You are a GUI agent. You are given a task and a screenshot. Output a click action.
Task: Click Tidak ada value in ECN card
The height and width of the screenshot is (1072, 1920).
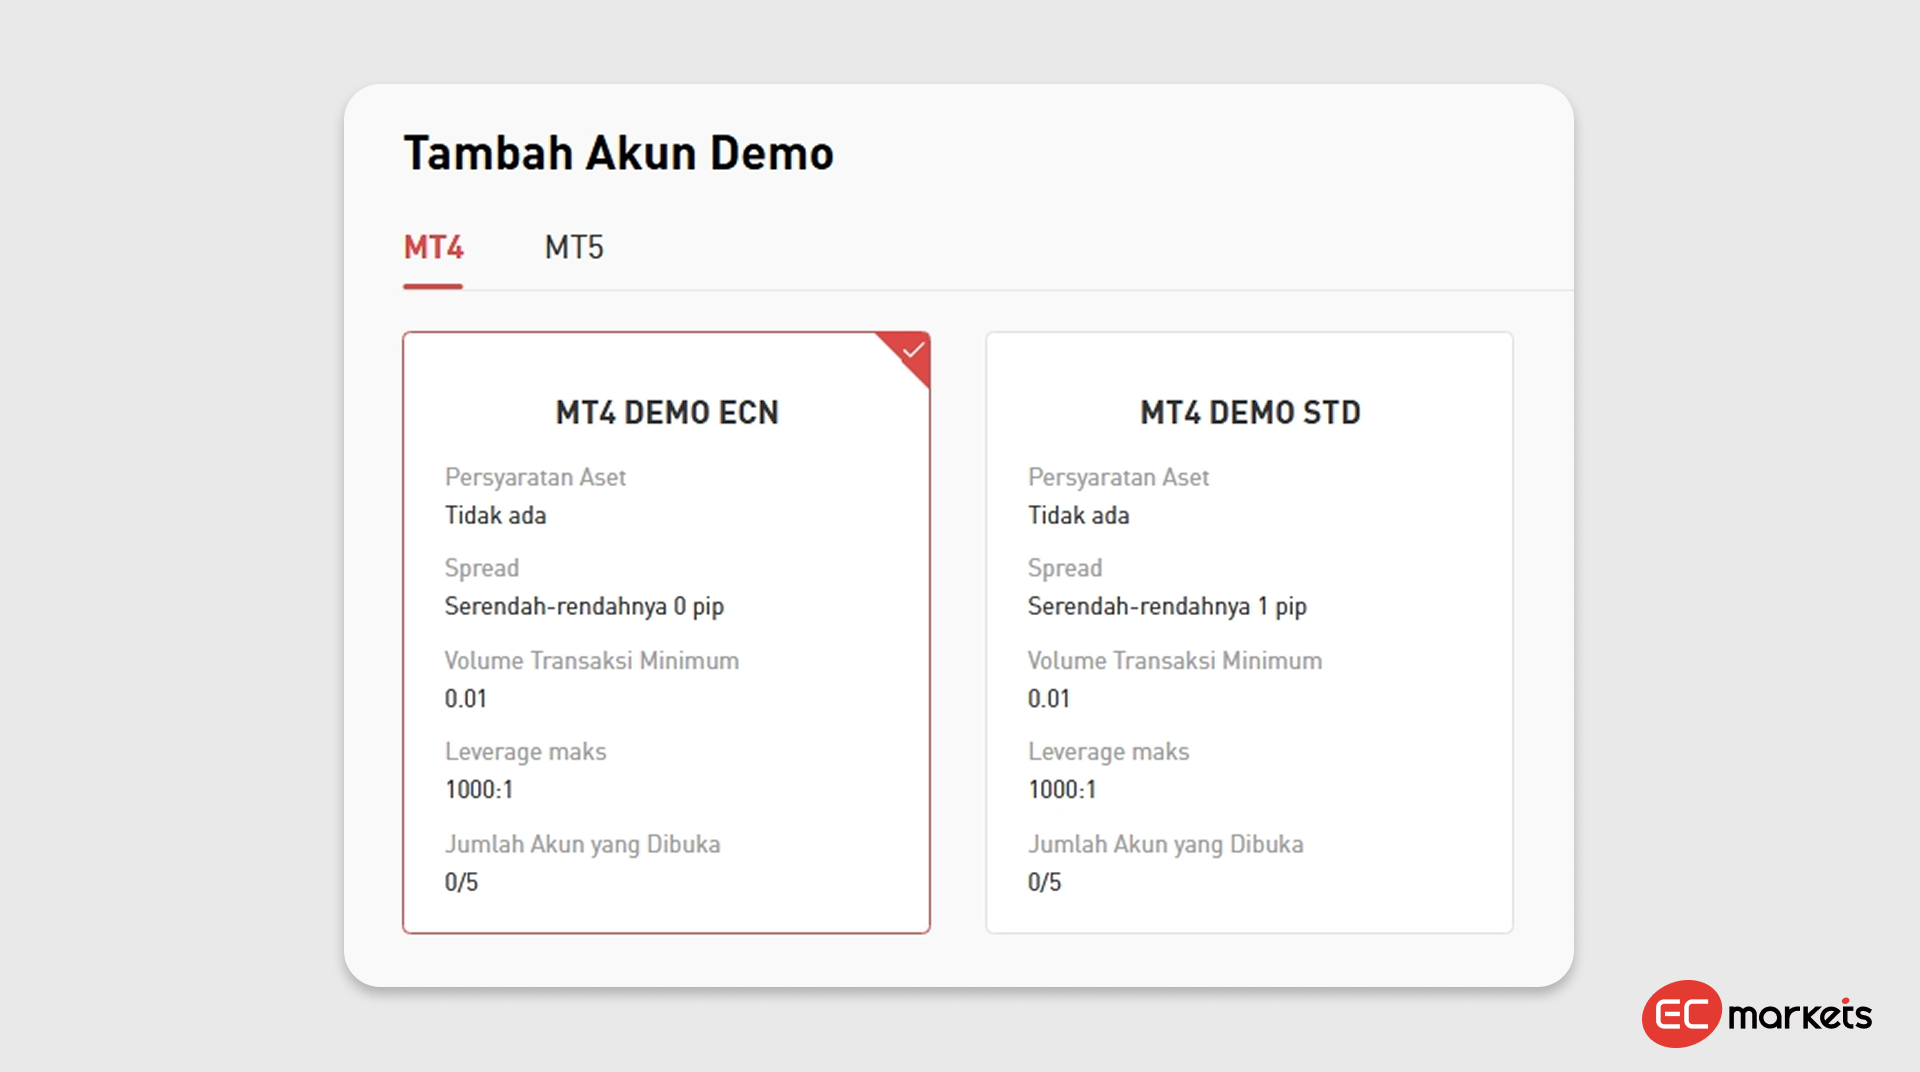coord(495,515)
